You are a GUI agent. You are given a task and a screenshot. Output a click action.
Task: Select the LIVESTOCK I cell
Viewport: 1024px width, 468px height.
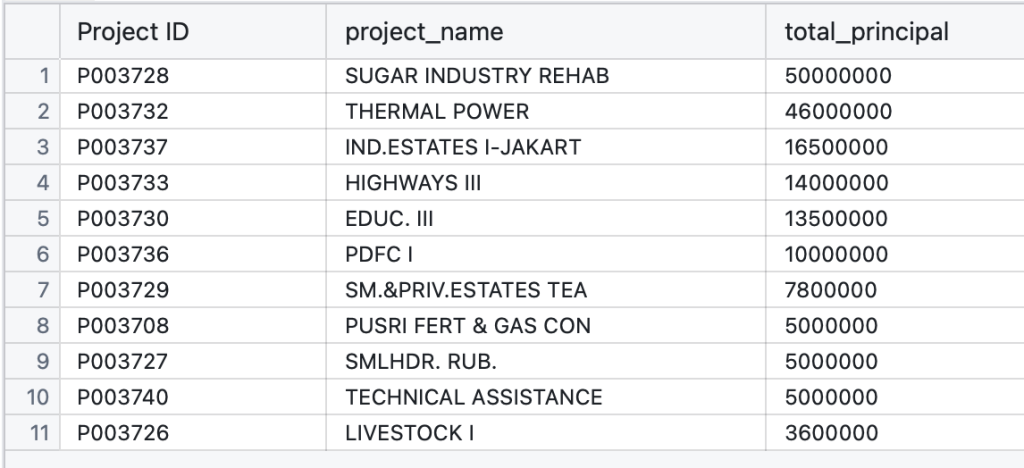[x=409, y=433]
